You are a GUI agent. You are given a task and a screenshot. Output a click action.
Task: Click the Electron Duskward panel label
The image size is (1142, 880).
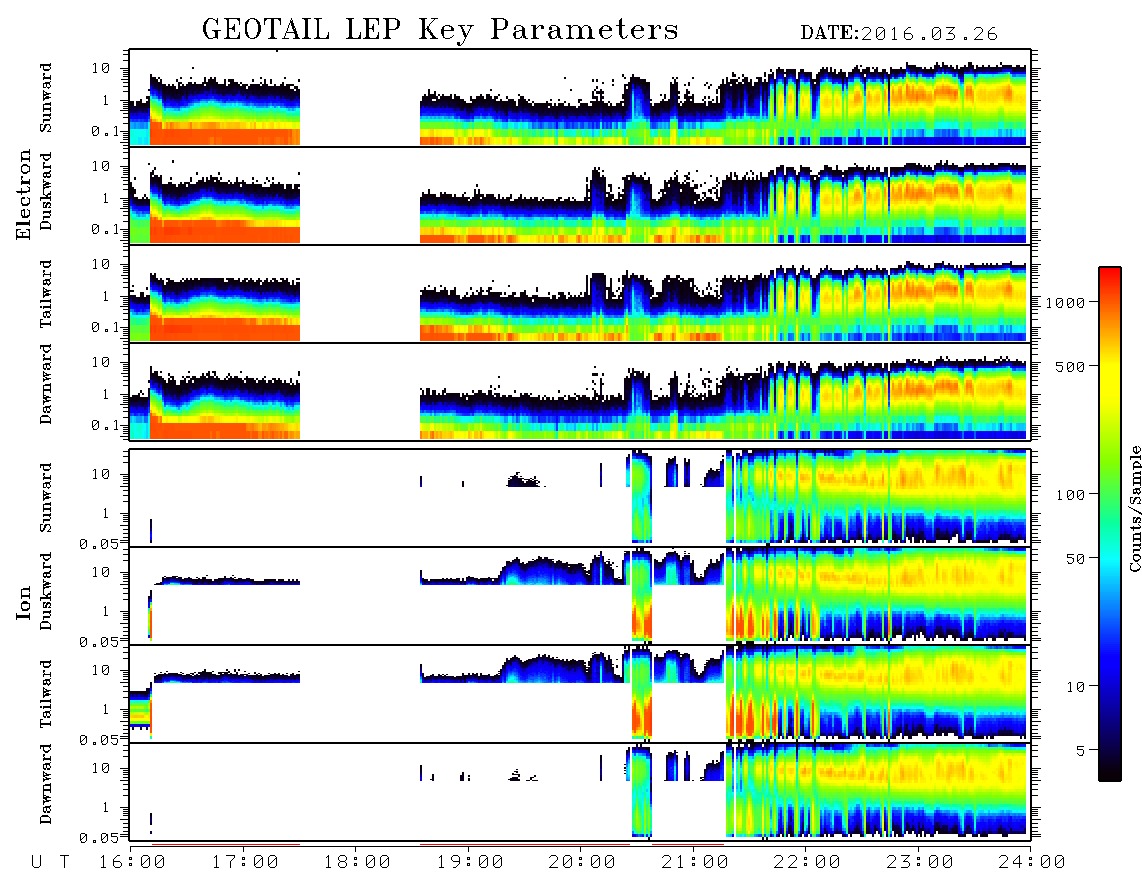[46, 191]
